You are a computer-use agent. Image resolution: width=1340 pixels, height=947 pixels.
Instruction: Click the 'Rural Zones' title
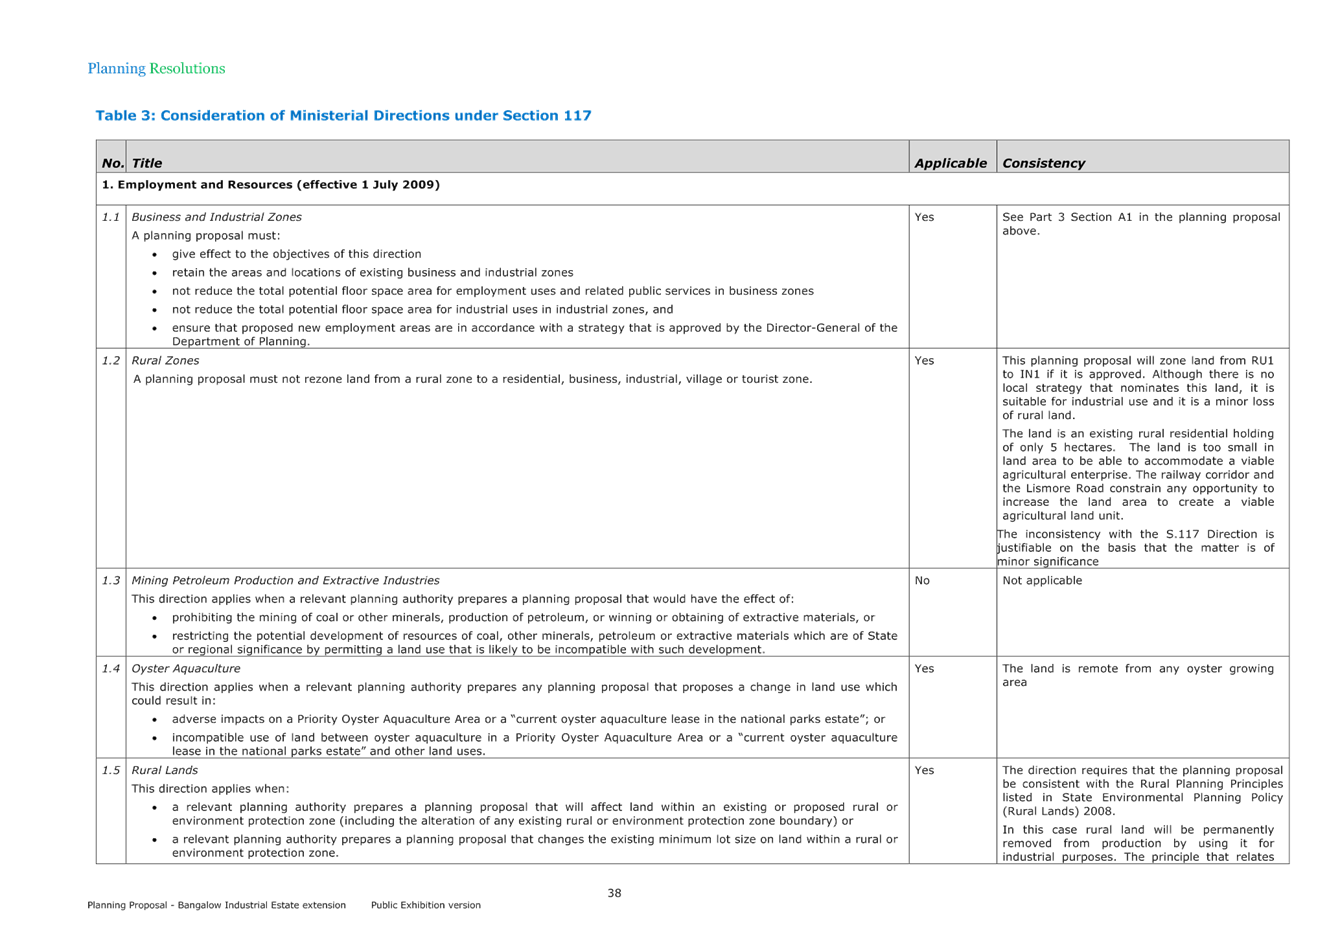coord(165,361)
